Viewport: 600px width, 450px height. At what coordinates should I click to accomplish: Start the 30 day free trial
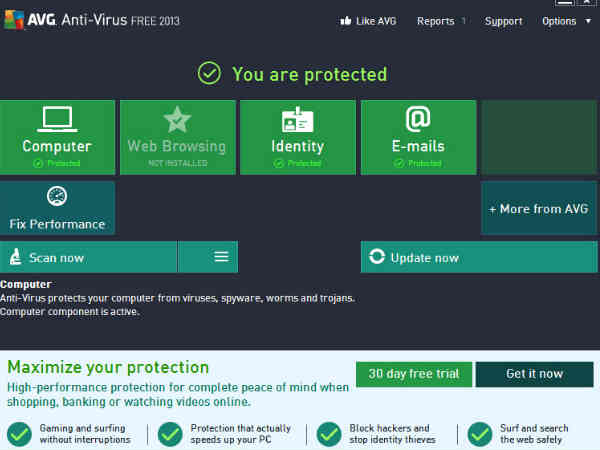tap(414, 374)
